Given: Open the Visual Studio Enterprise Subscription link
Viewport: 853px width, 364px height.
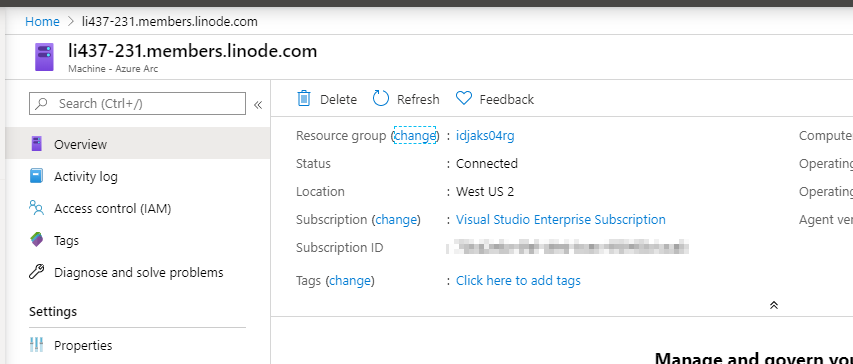Looking at the screenshot, I should (560, 219).
